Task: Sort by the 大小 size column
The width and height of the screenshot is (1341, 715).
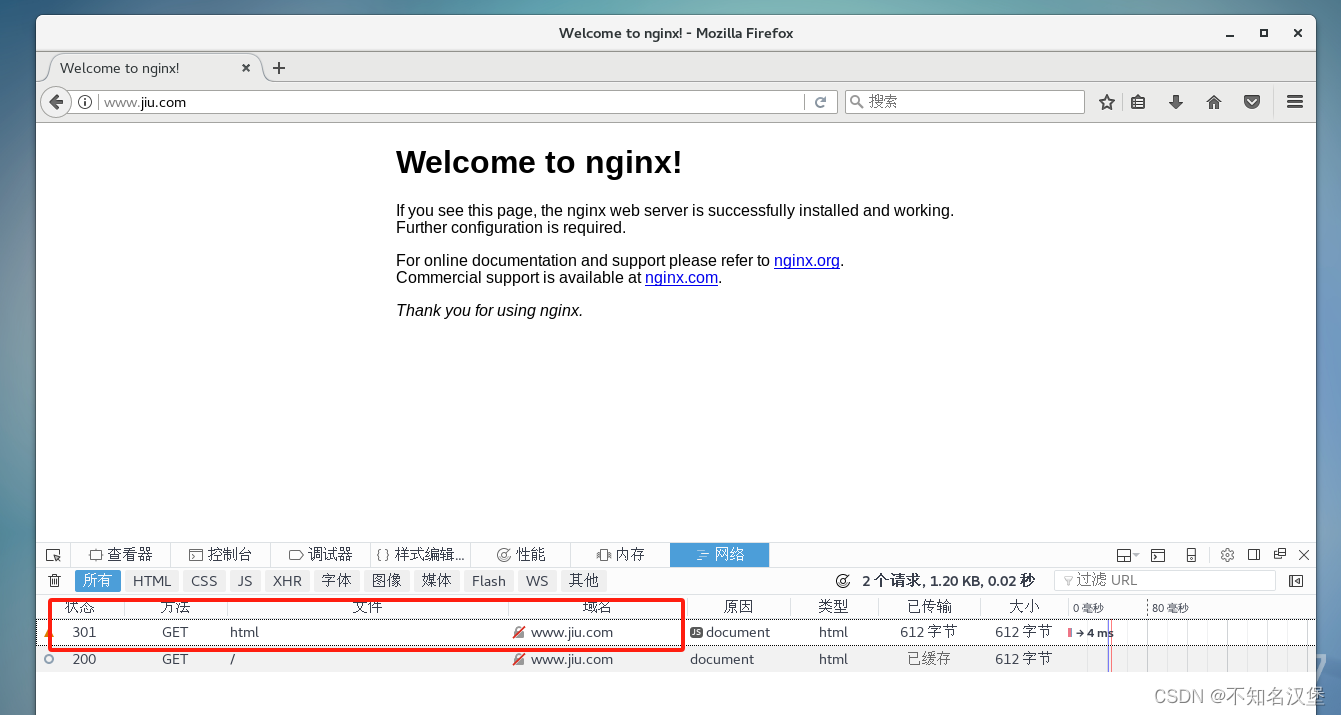Action: pyautogui.click(x=1024, y=607)
